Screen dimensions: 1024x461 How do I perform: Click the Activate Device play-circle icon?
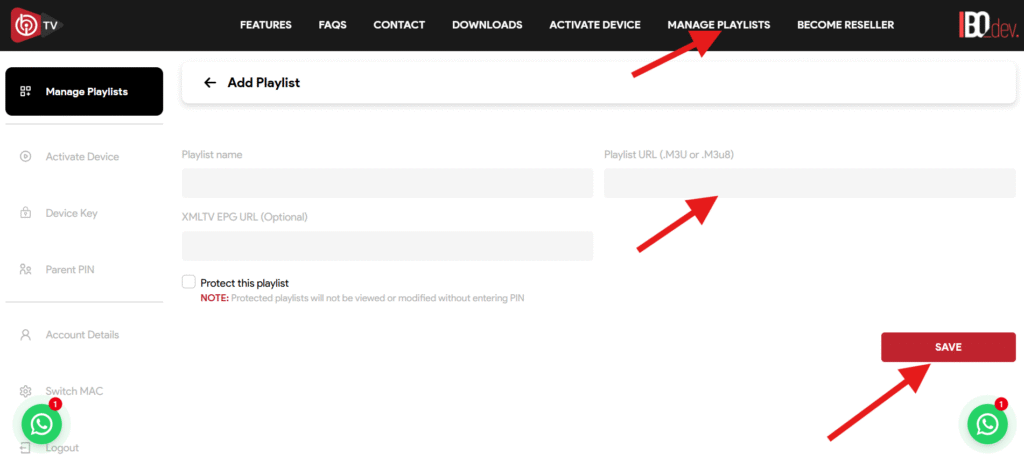25,157
